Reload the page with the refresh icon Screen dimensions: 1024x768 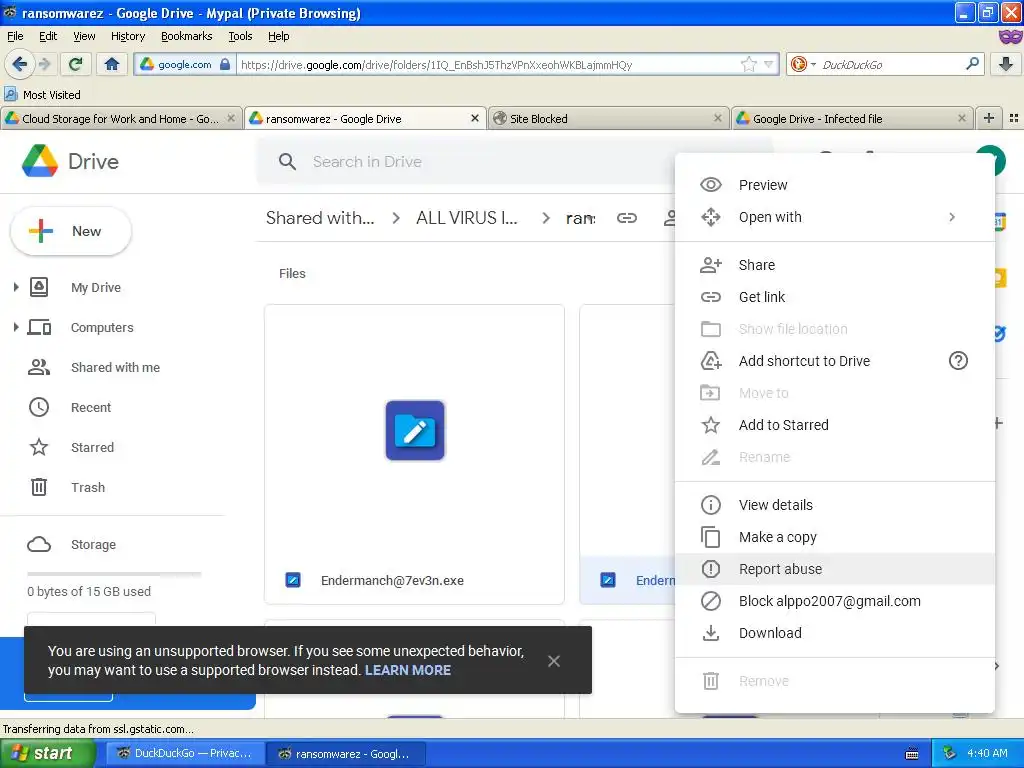[76, 64]
